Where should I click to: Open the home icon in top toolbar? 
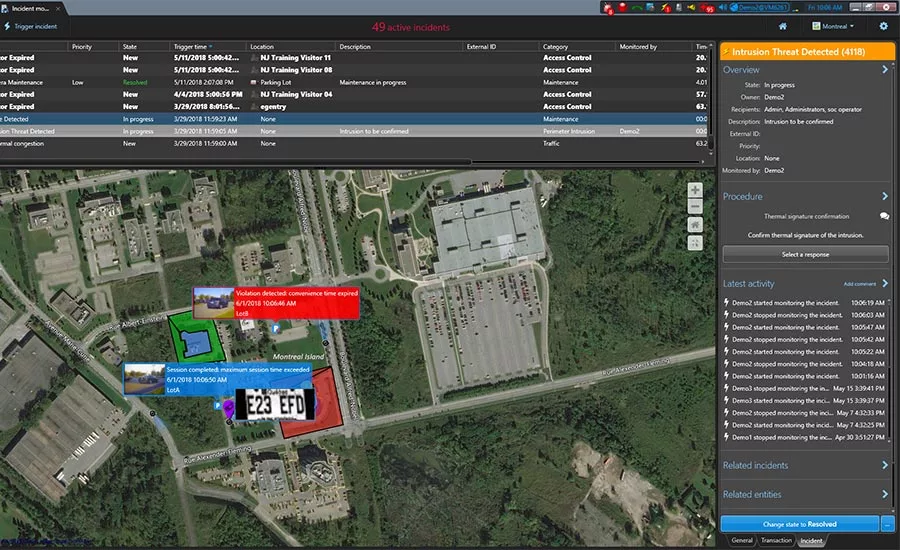[783, 26]
